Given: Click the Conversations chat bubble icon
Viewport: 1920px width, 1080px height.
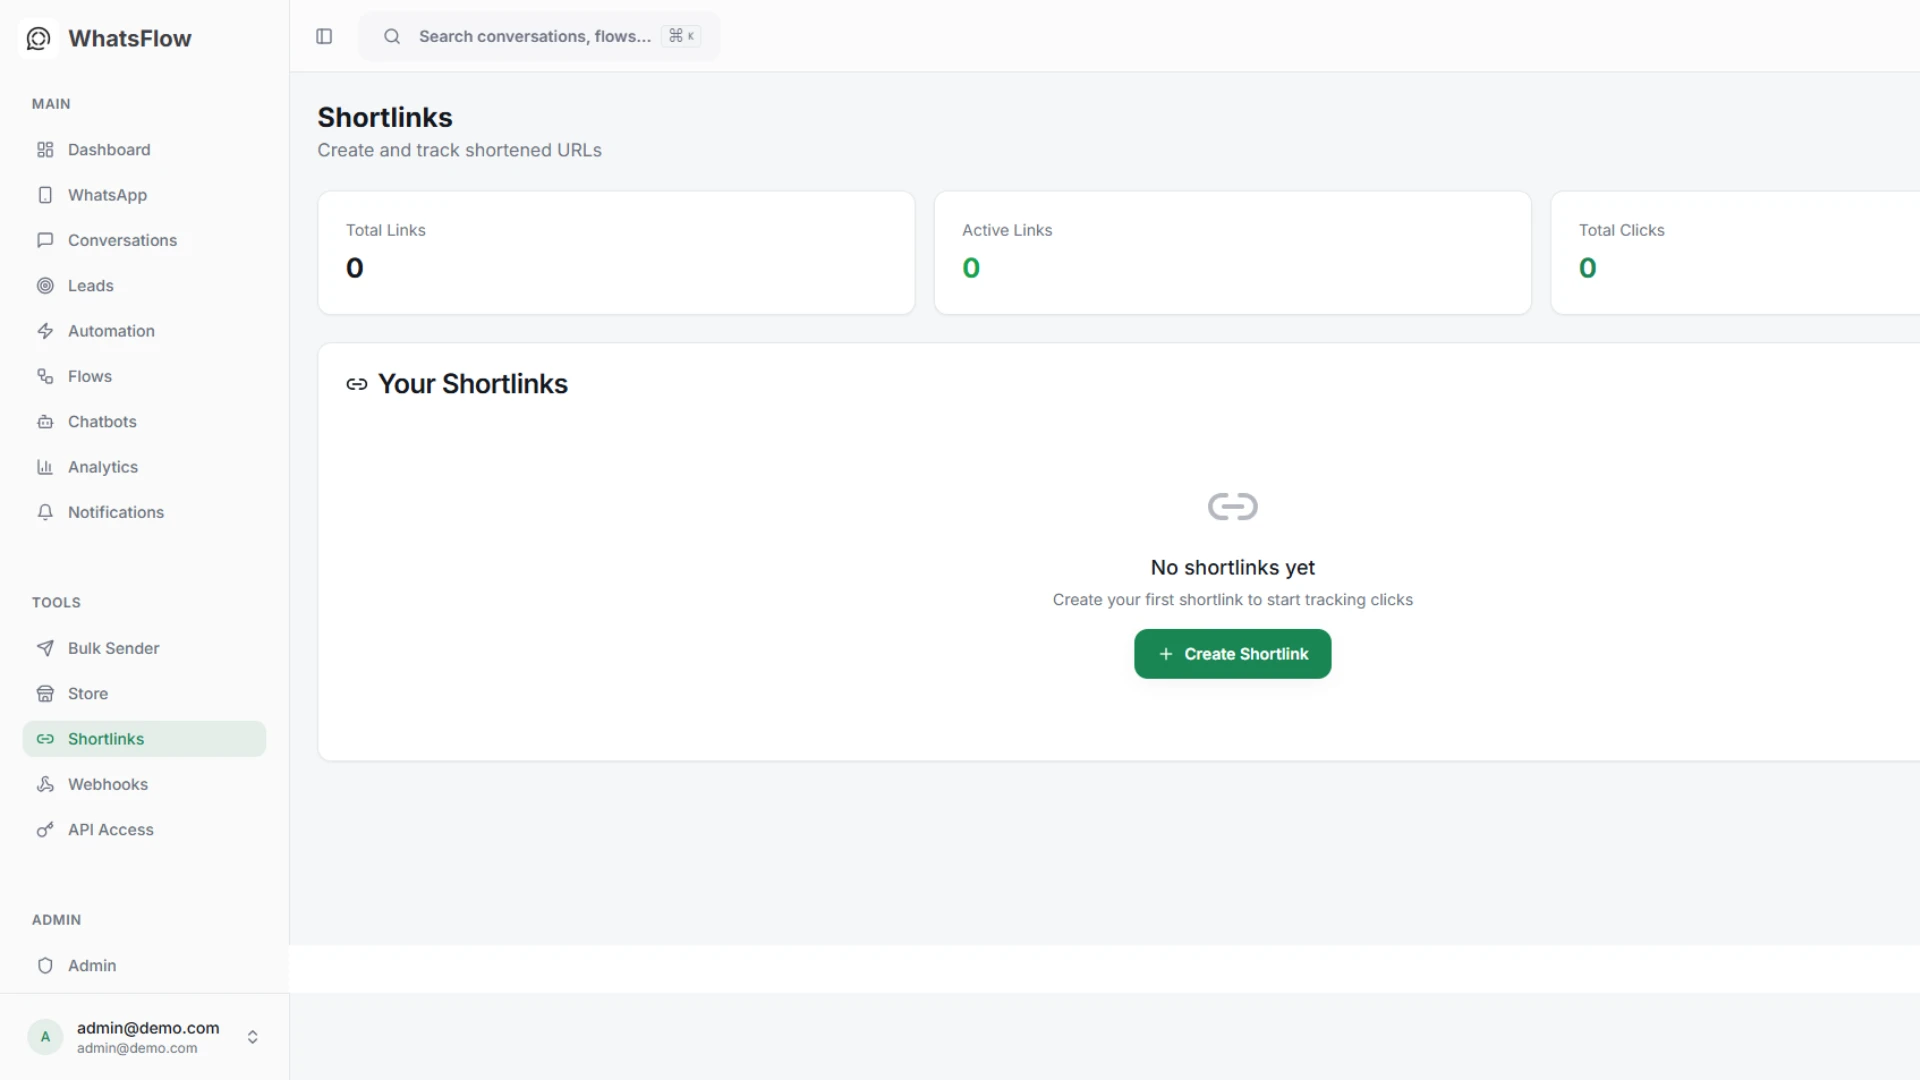Looking at the screenshot, I should 45,240.
